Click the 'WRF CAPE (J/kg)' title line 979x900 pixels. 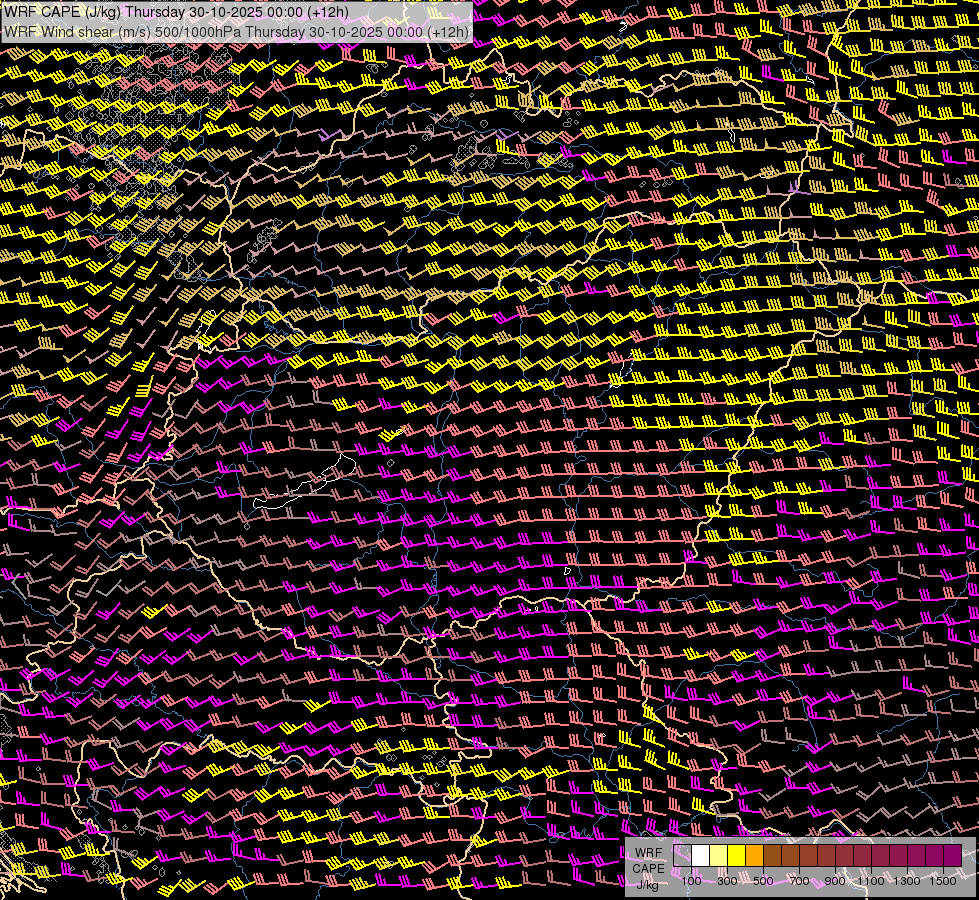(176, 12)
